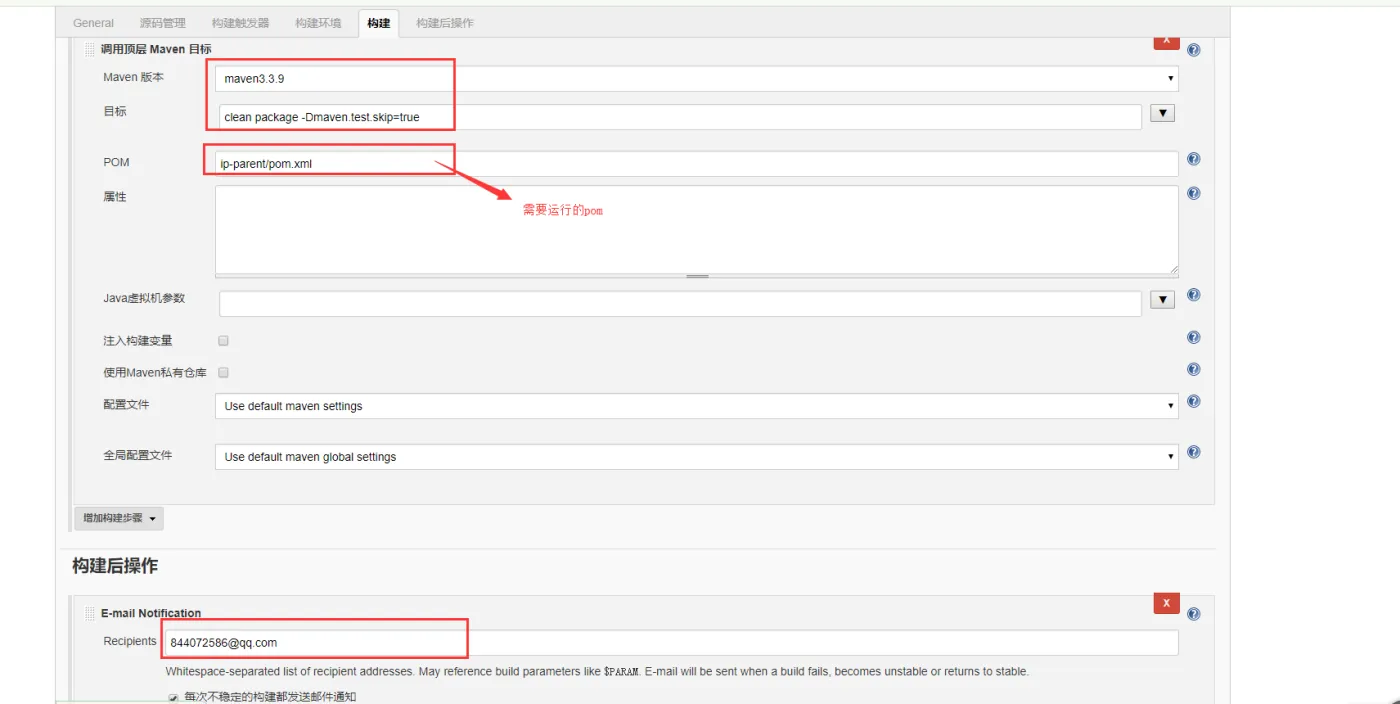The width and height of the screenshot is (1400, 704).
Task: Click the 构建后操作 section heading
Action: click(115, 566)
